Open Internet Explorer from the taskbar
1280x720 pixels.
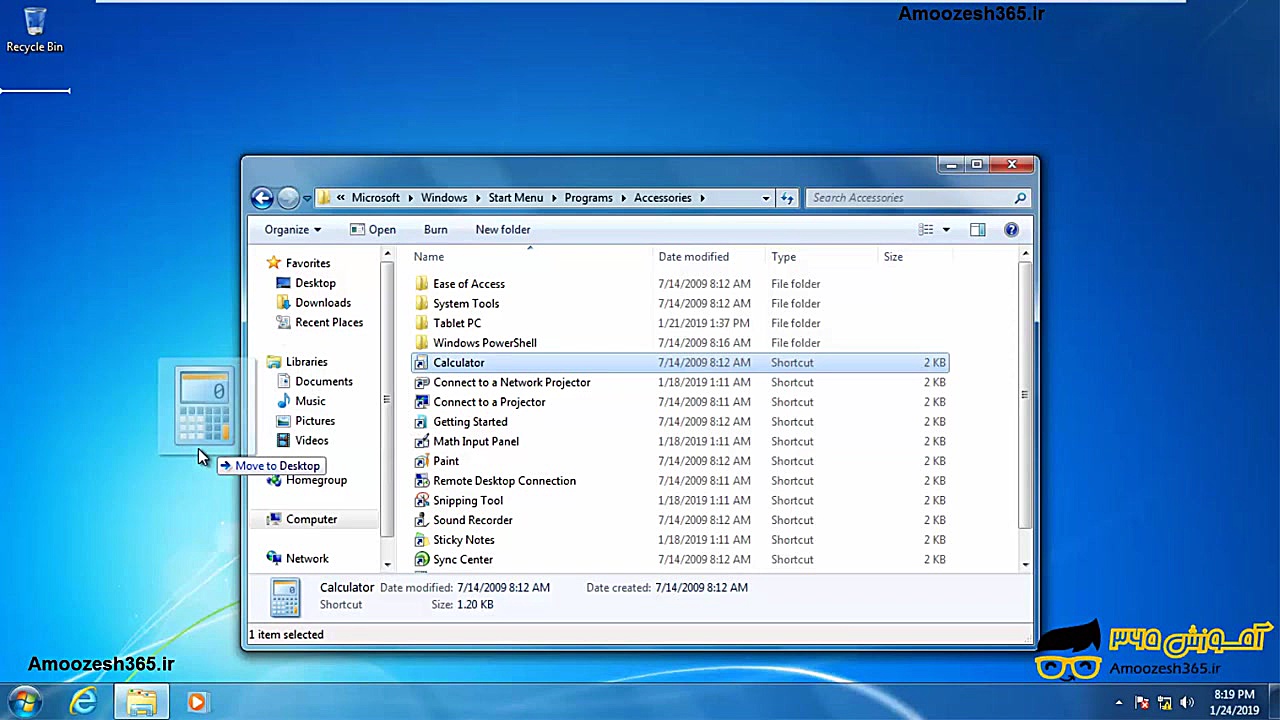[x=83, y=702]
